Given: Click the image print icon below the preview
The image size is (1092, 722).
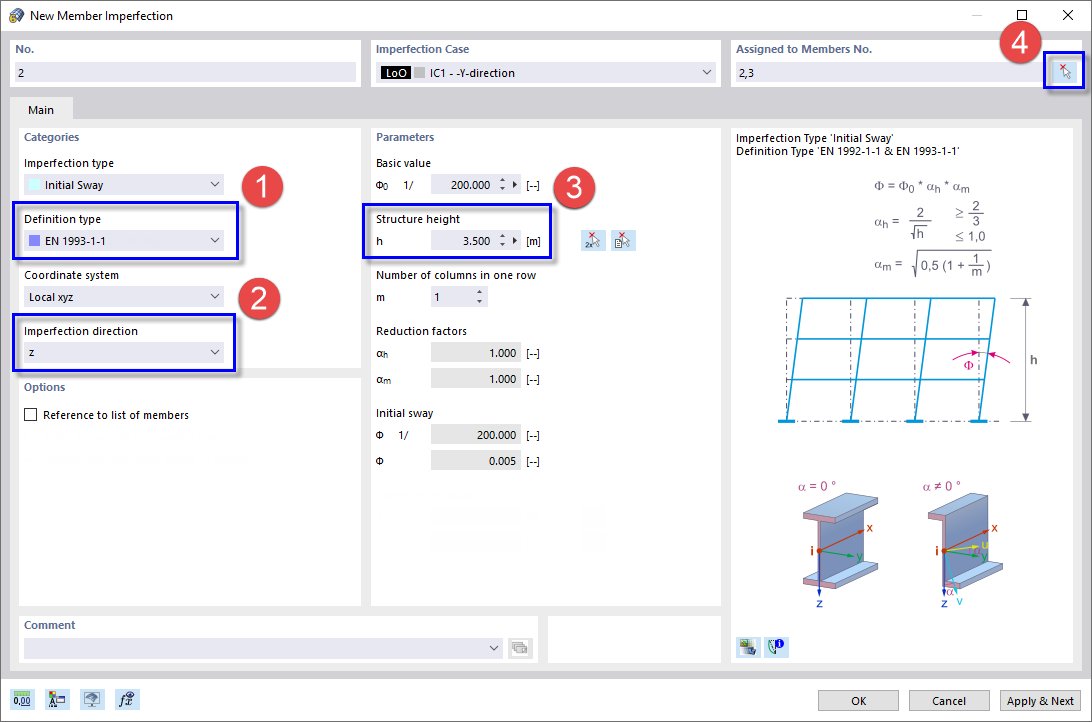Looking at the screenshot, I should point(749,647).
